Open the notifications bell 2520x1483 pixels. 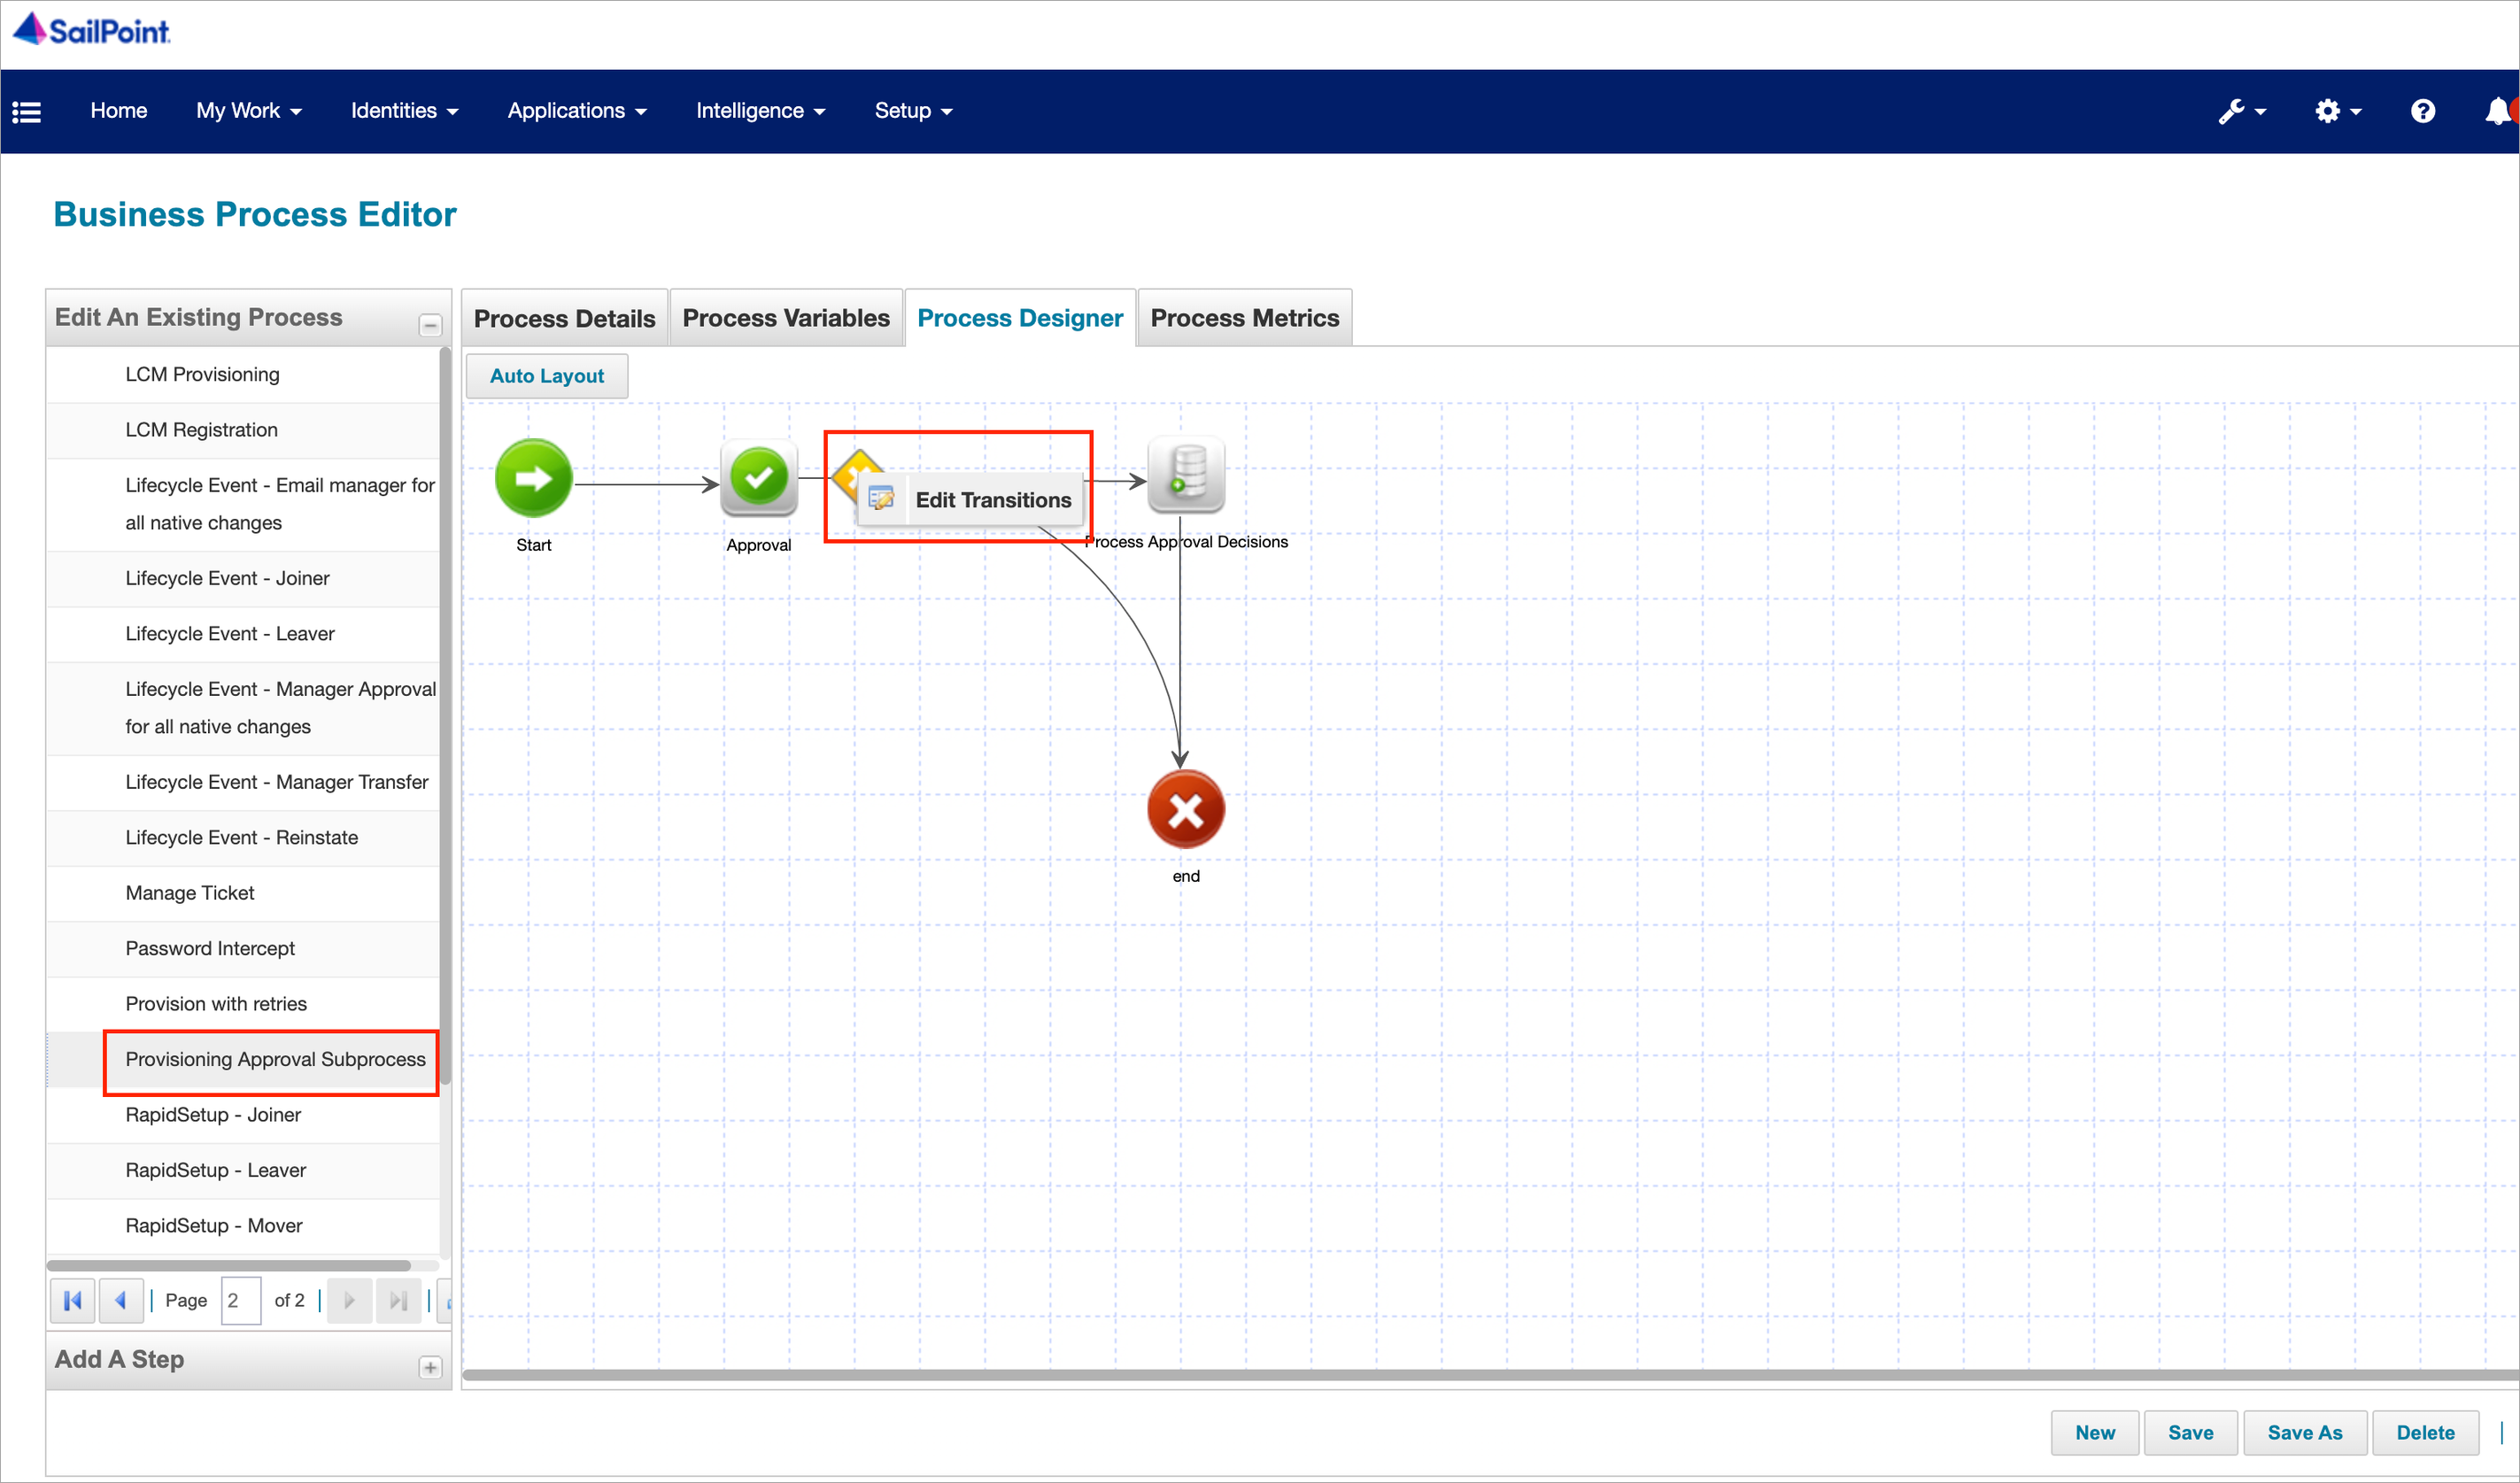click(2498, 111)
